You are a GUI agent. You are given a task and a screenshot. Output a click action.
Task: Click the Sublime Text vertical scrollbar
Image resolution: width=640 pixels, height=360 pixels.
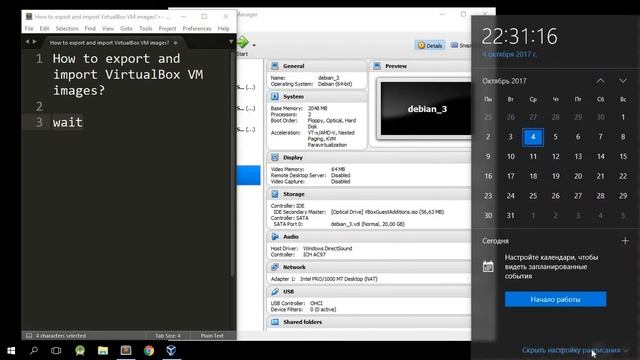click(x=233, y=163)
